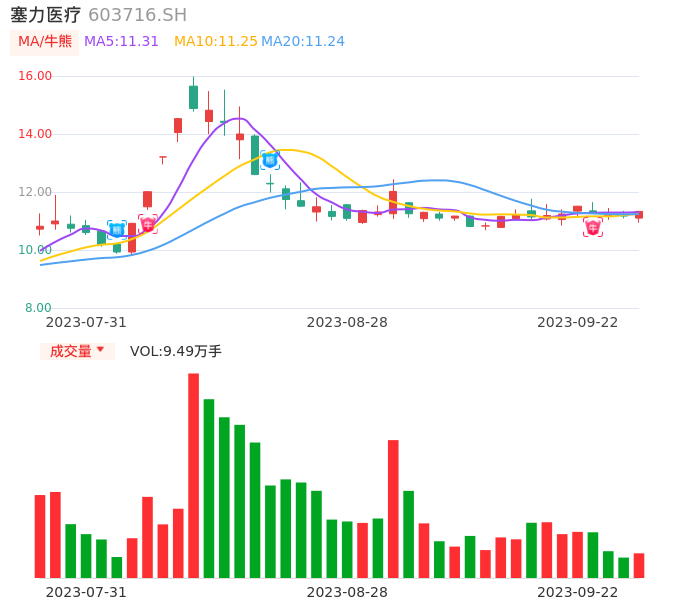Toggle the MA10 yellow line legend
Image resolution: width=686 pixels, height=606 pixels.
tap(215, 42)
